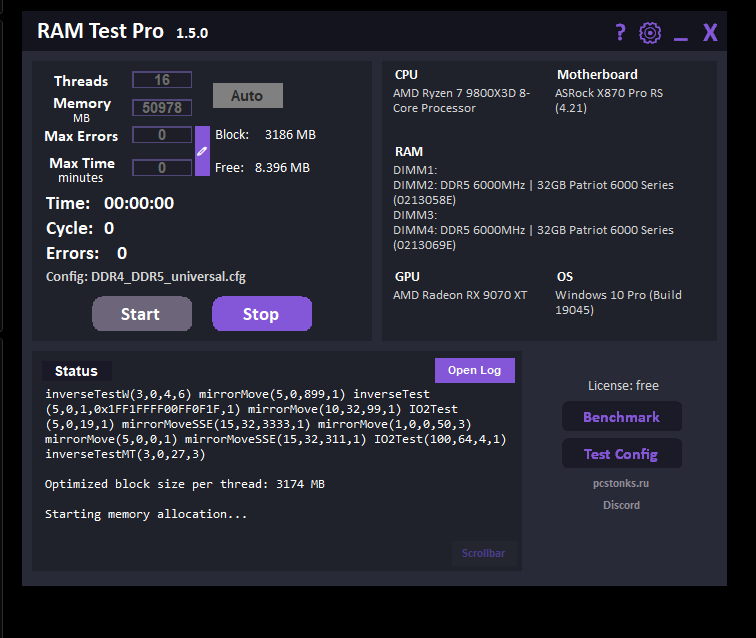This screenshot has height=638, width=756.
Task: Click the DIMM2 DDR5 6000MHz Patriot entry
Action: click(533, 192)
